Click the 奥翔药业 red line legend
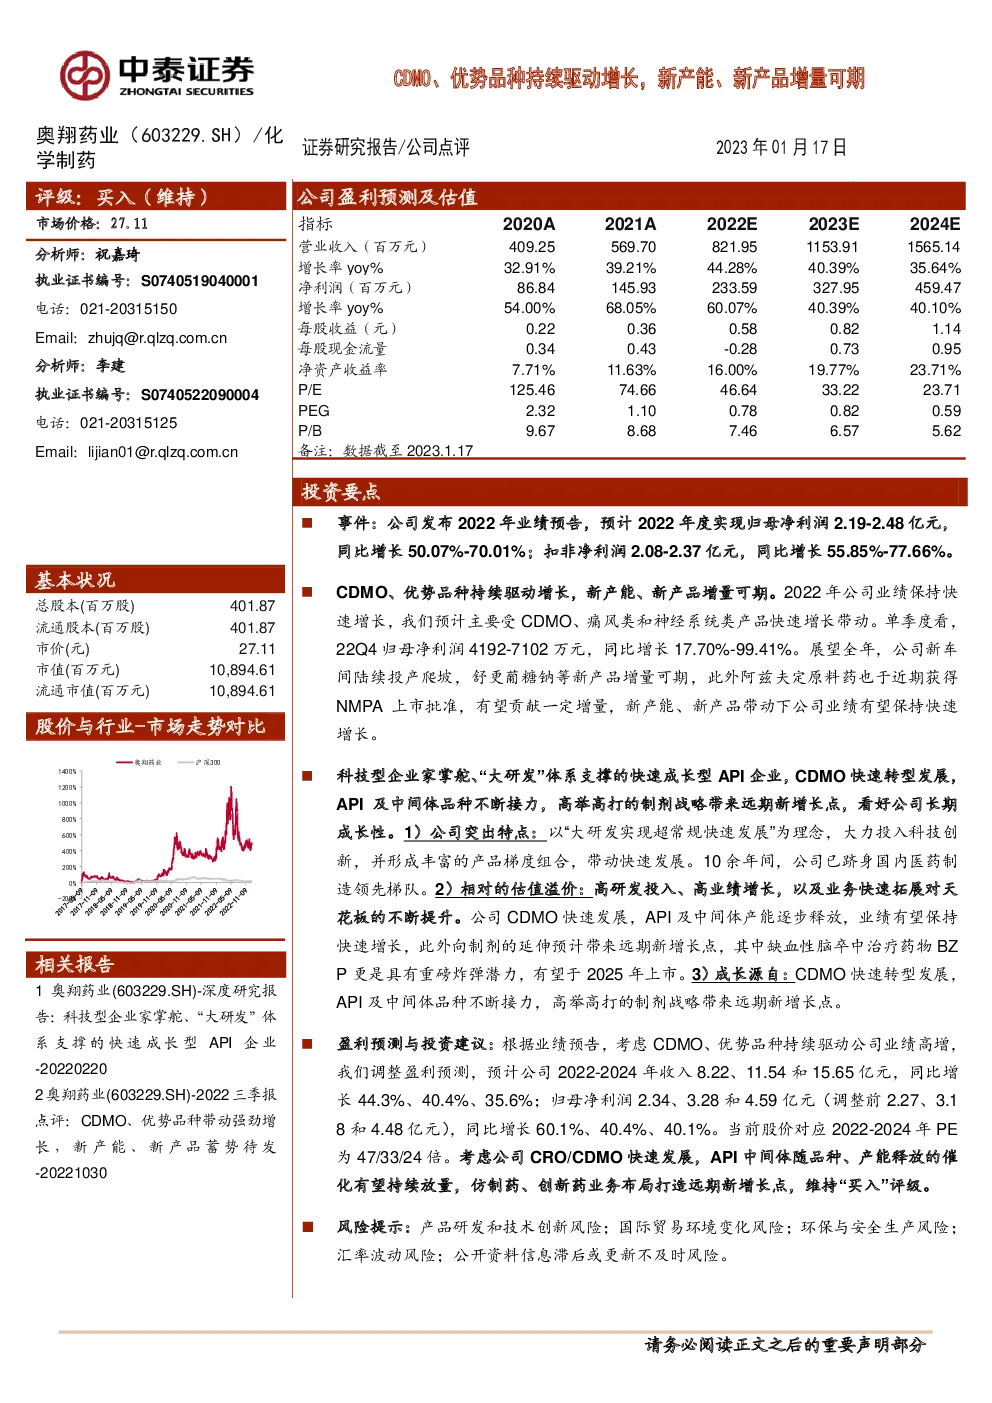The width and height of the screenshot is (992, 1403). point(140,762)
